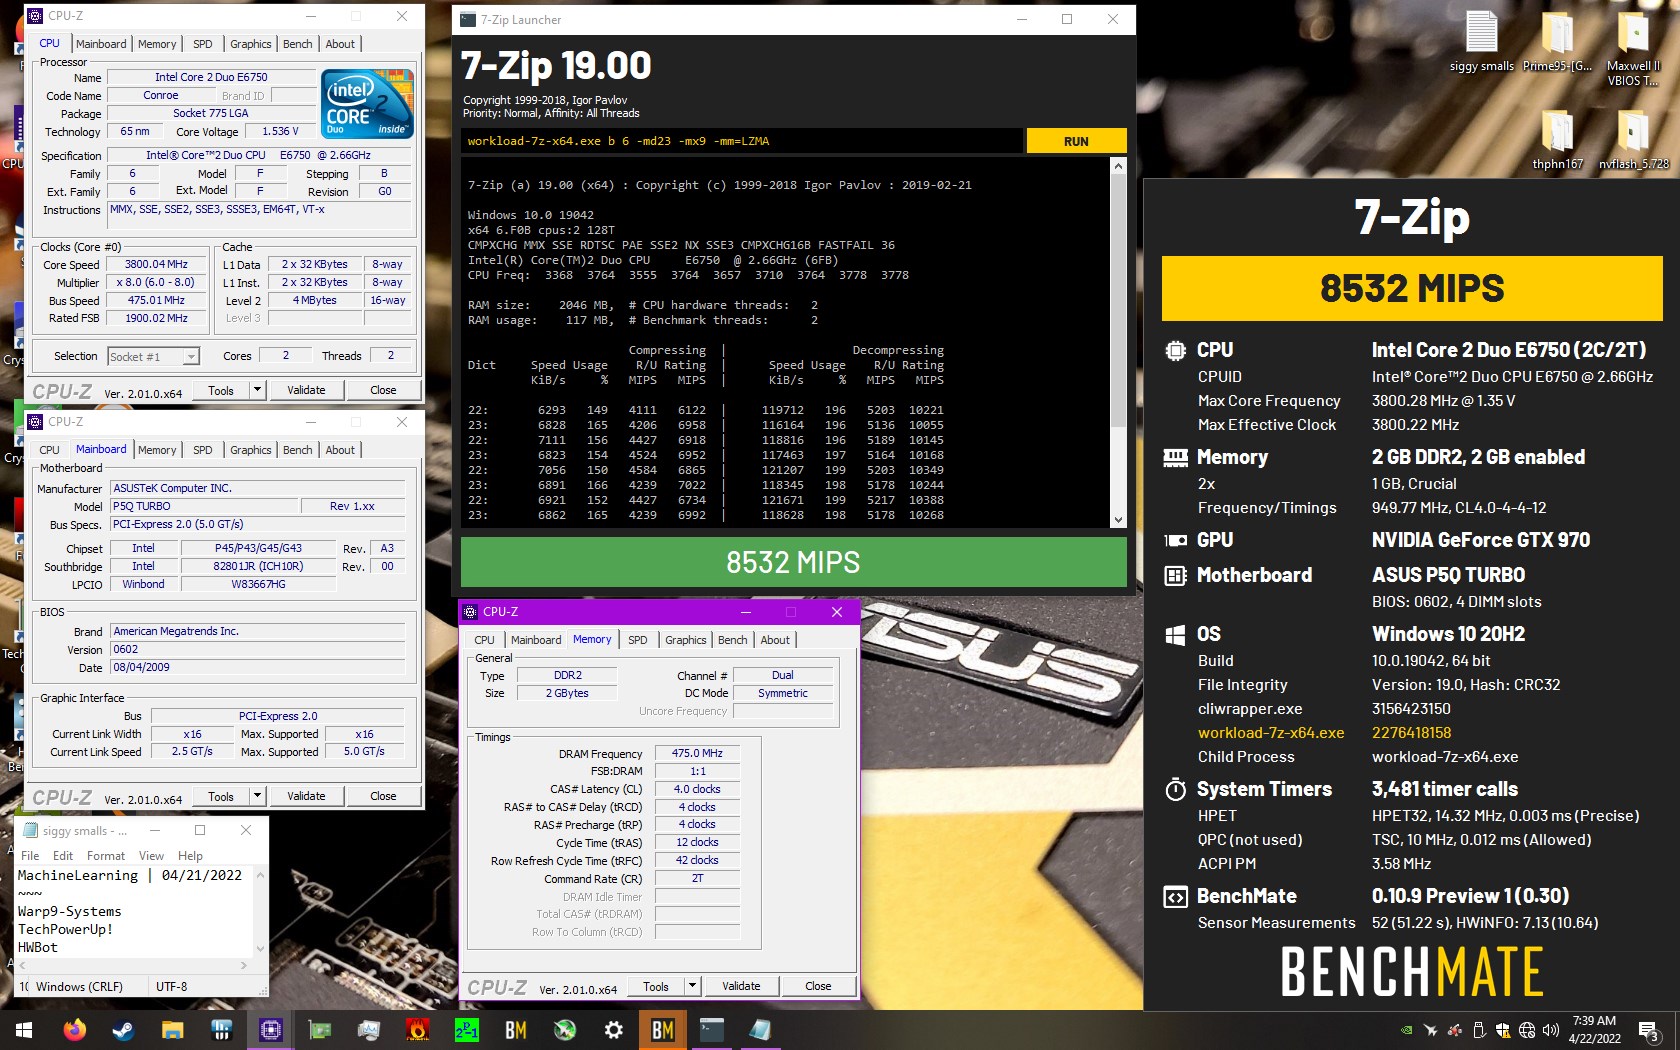The height and width of the screenshot is (1050, 1680).
Task: Click the CPU chip icon in BenchMate panel
Action: click(1176, 350)
